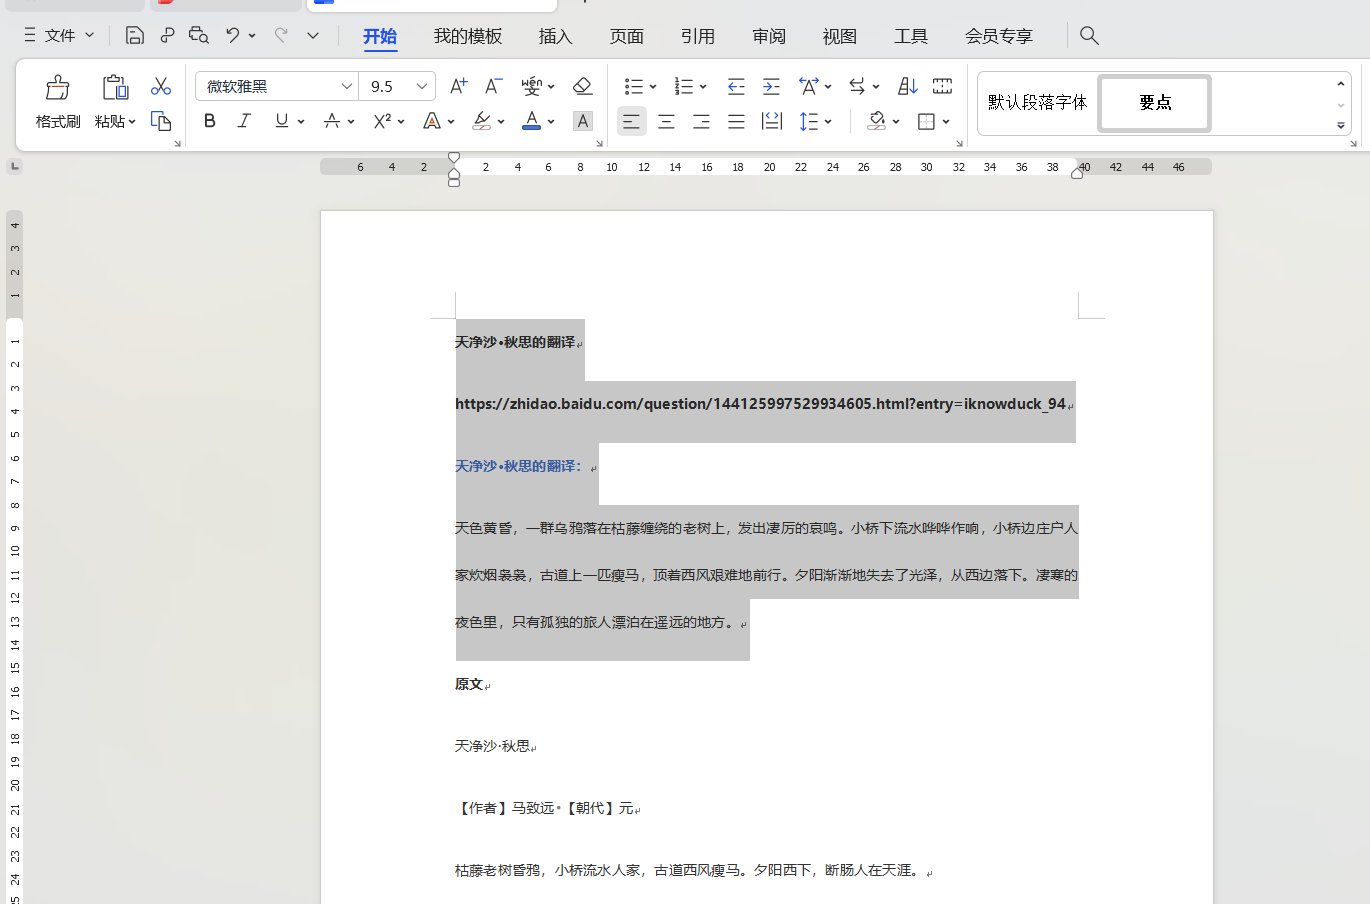Toggle Justify alignment
This screenshot has width=1370, height=904.
click(x=737, y=121)
